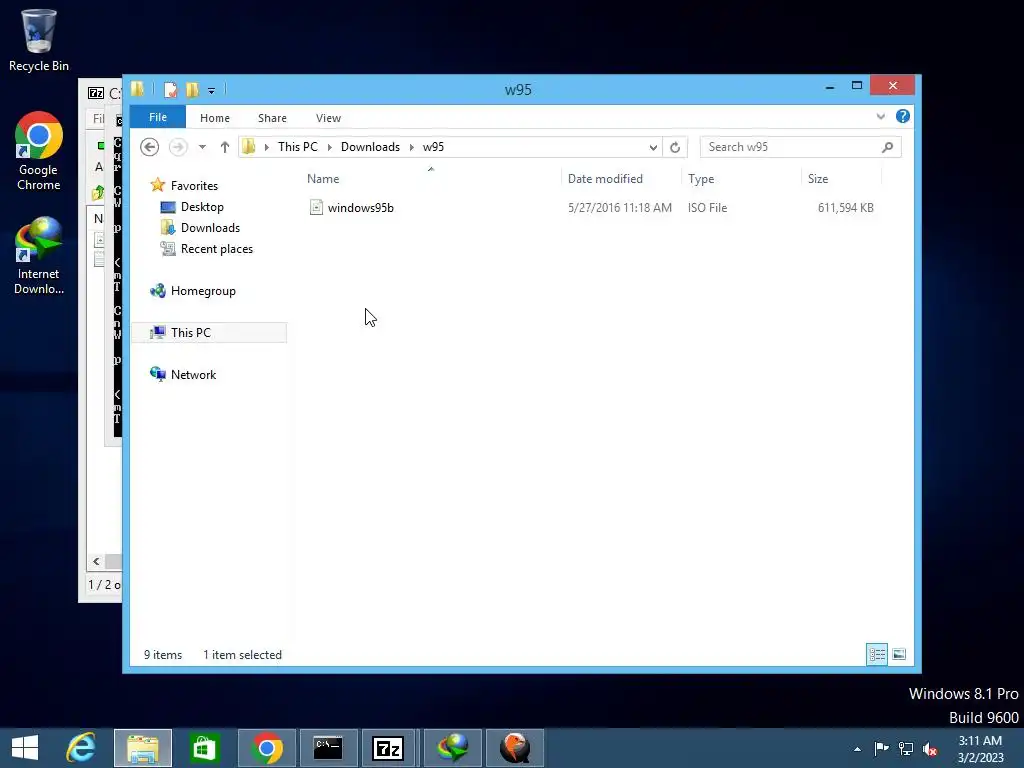This screenshot has width=1024, height=768.
Task: Click the folder icon in the Explorer title bar
Action: 137,89
